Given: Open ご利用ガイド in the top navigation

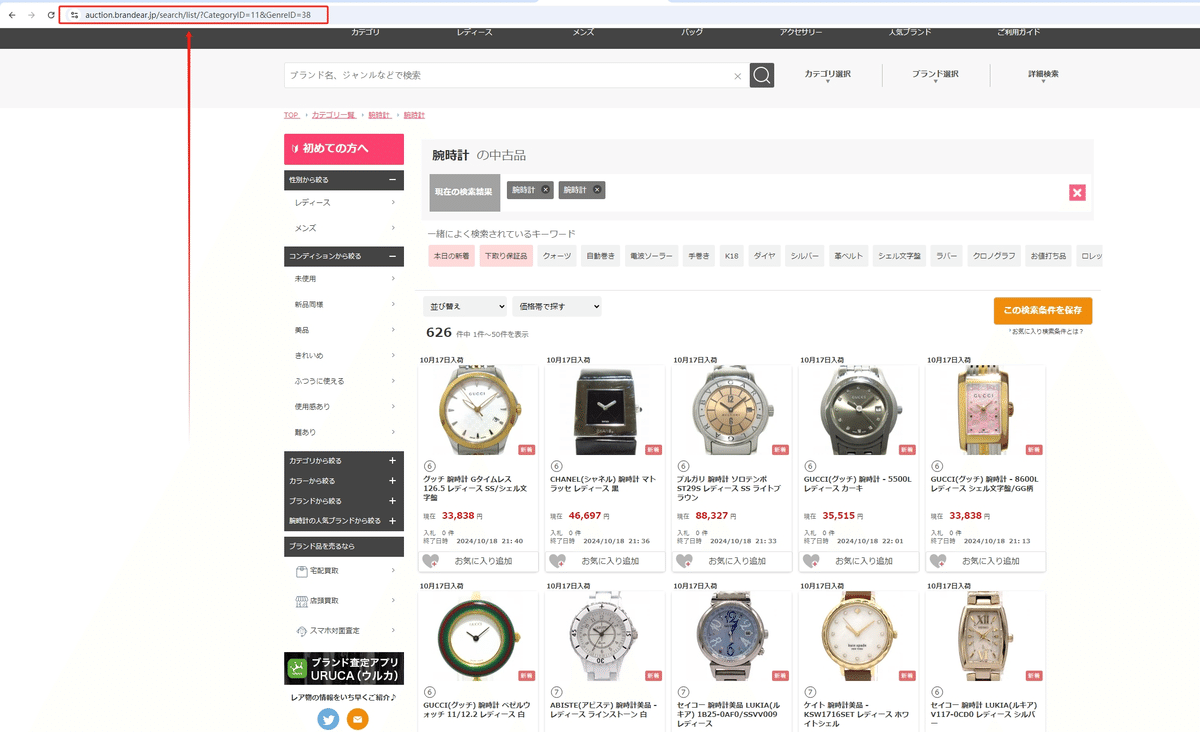Looking at the screenshot, I should [1018, 33].
